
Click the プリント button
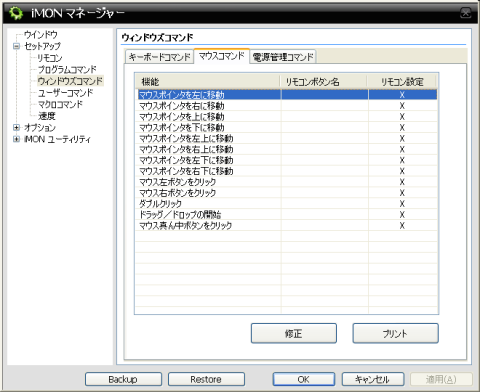pyautogui.click(x=395, y=333)
